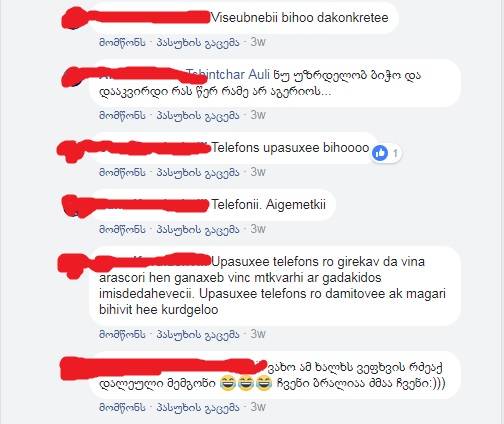Screen dimensions: 504x424
Task: Open the 3w timestamp under "Viseubnebii bihoo" comment
Action: (258, 42)
